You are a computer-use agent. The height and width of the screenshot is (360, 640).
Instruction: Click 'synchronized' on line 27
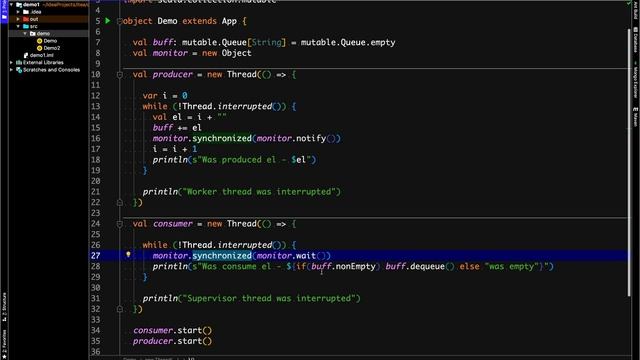pos(222,256)
